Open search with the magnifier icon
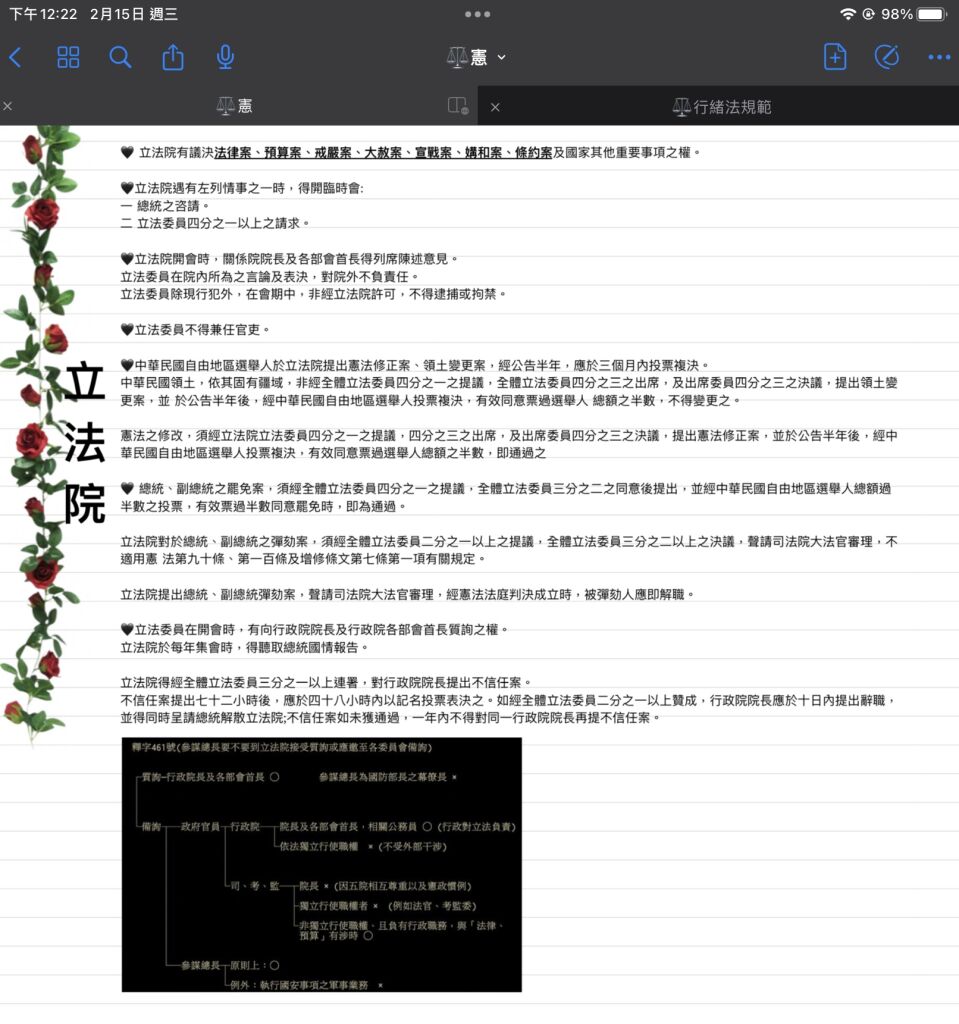Viewport: 959px width, 1024px height. [x=120, y=57]
